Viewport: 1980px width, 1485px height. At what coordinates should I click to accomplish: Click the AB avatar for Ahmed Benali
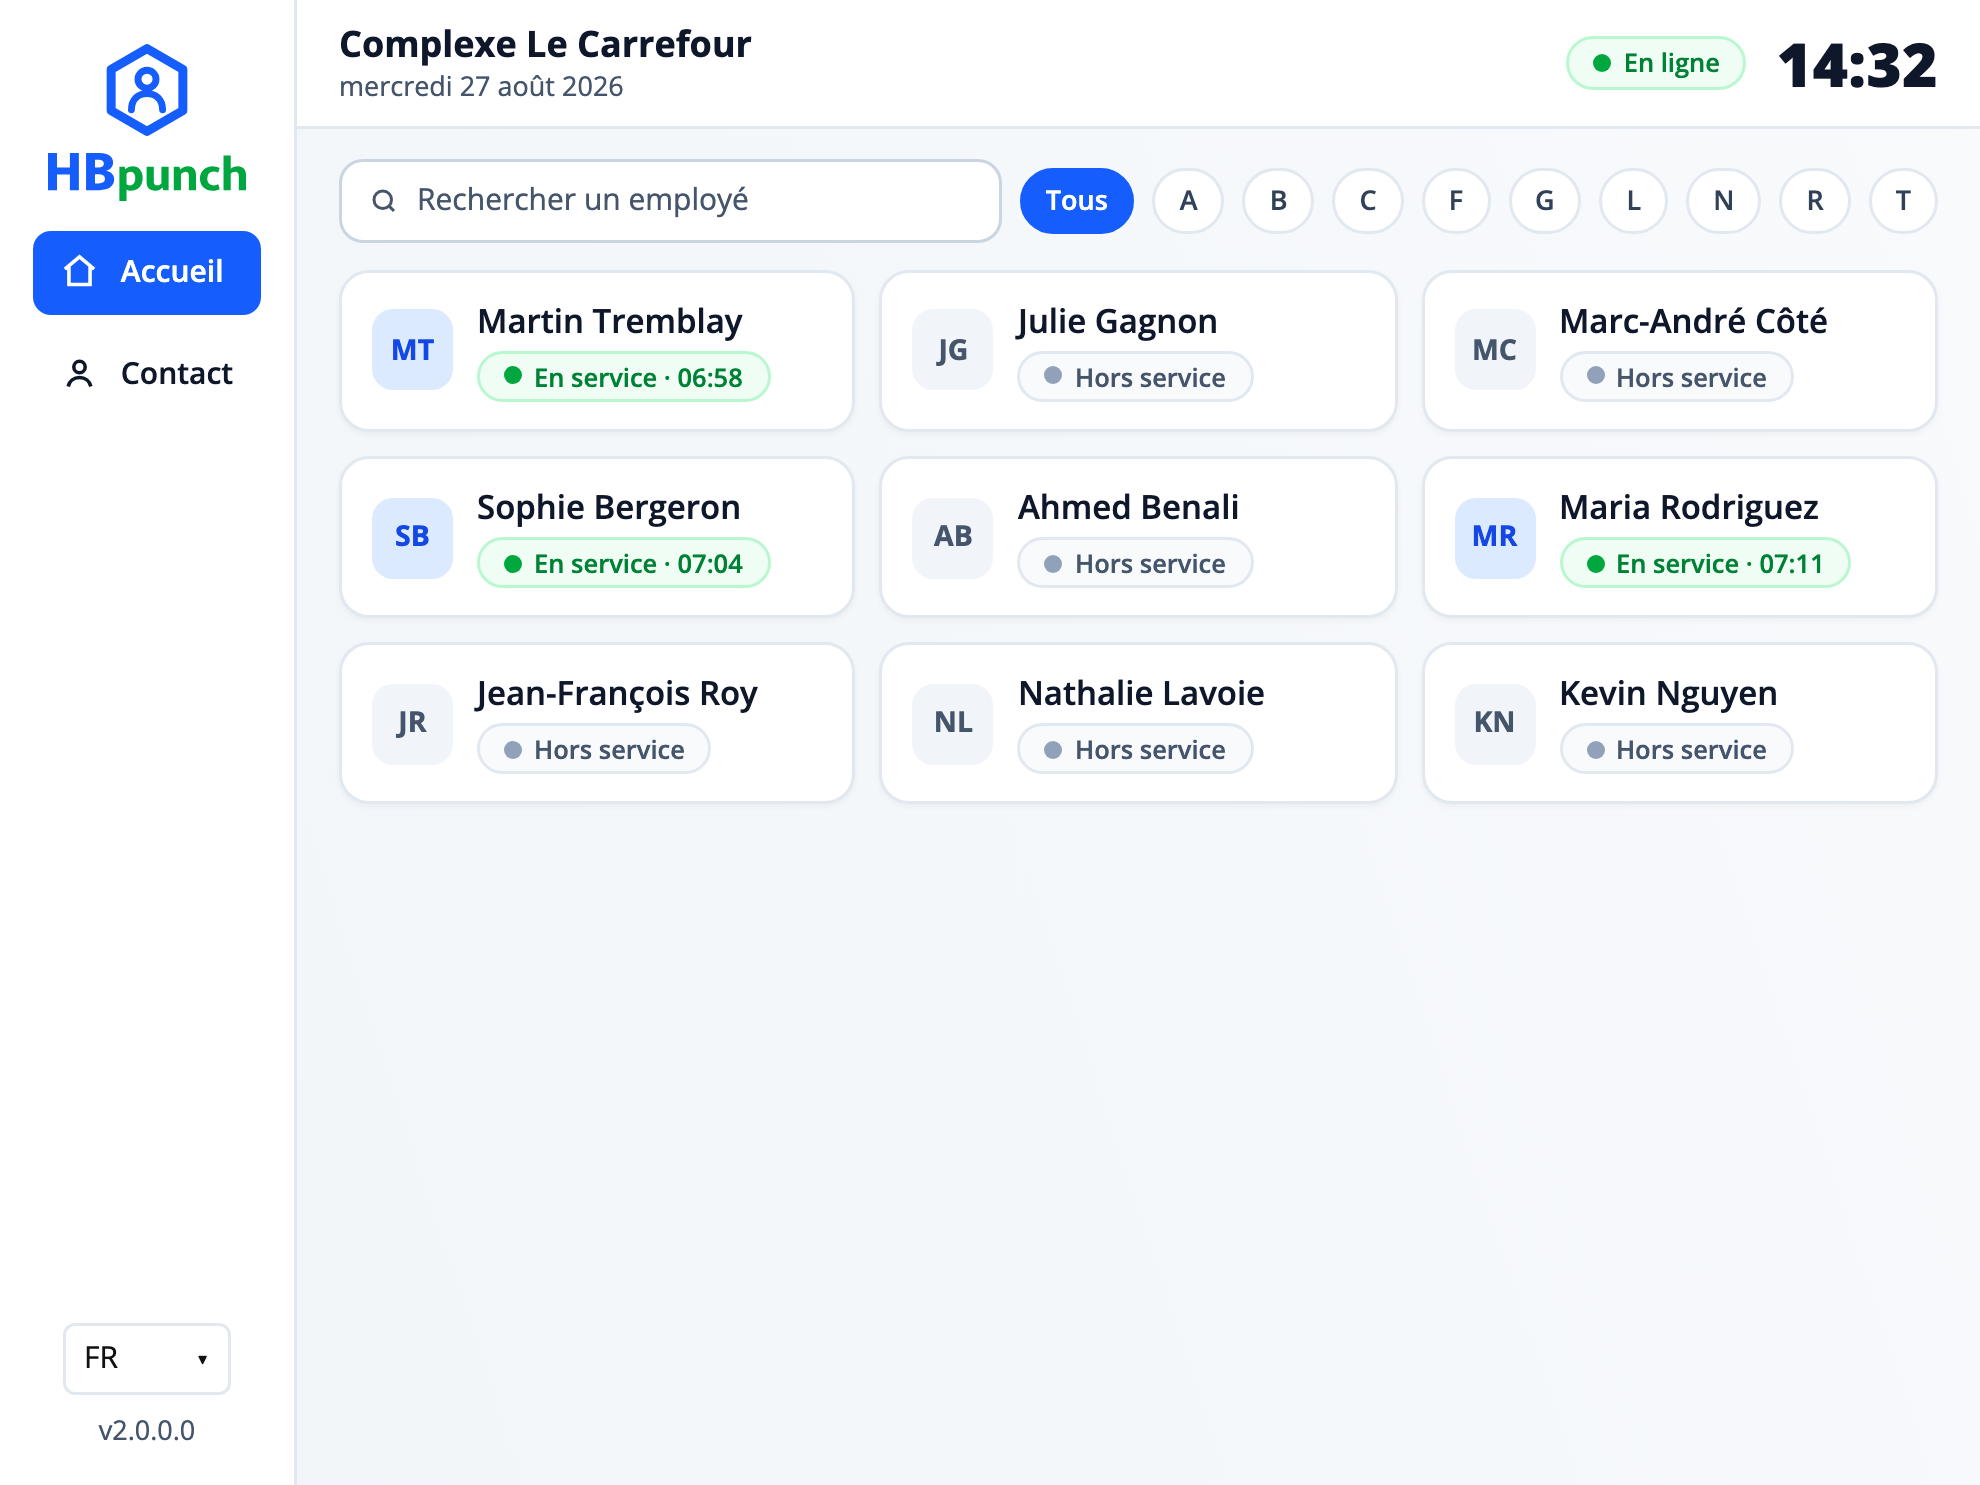click(953, 536)
